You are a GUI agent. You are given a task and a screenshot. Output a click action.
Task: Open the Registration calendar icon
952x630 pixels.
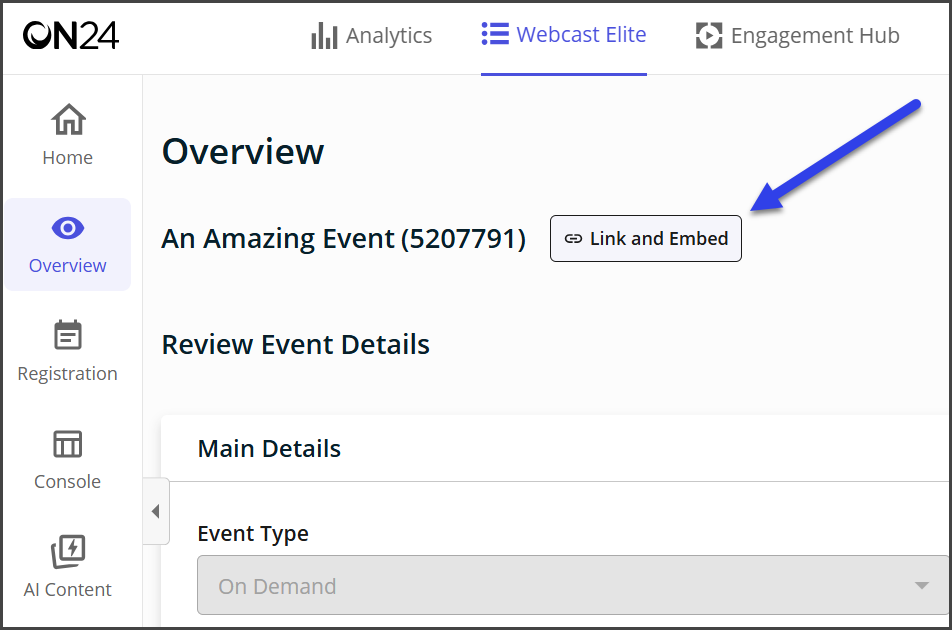68,334
